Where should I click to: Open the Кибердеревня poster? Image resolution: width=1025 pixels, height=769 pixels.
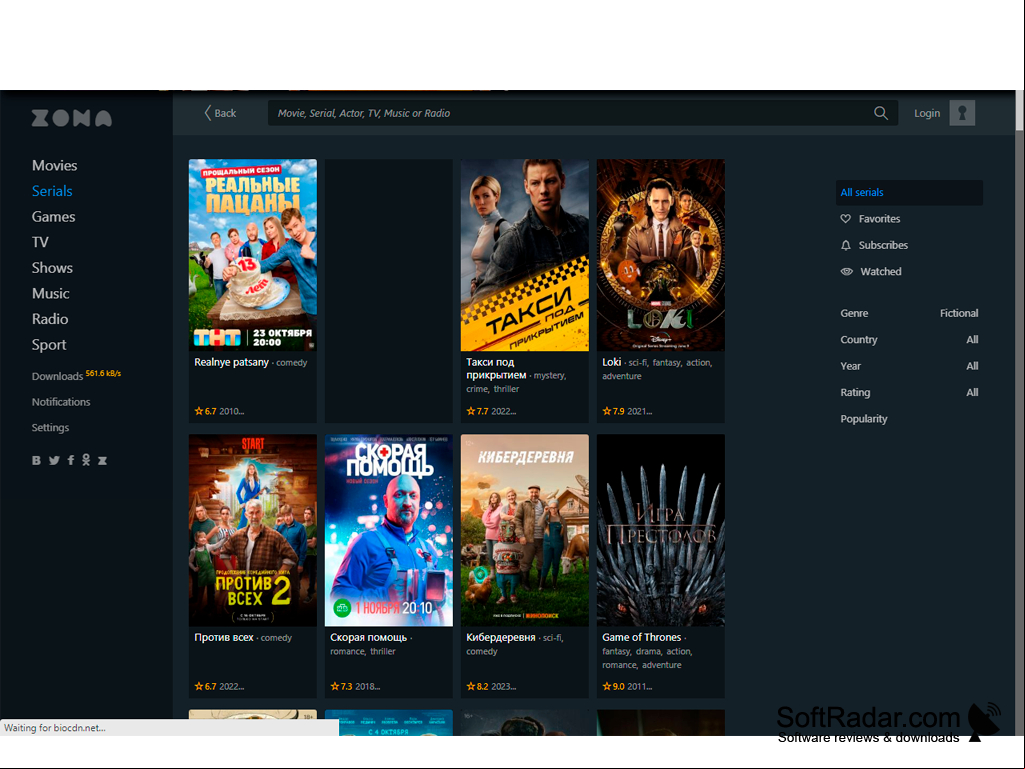525,530
